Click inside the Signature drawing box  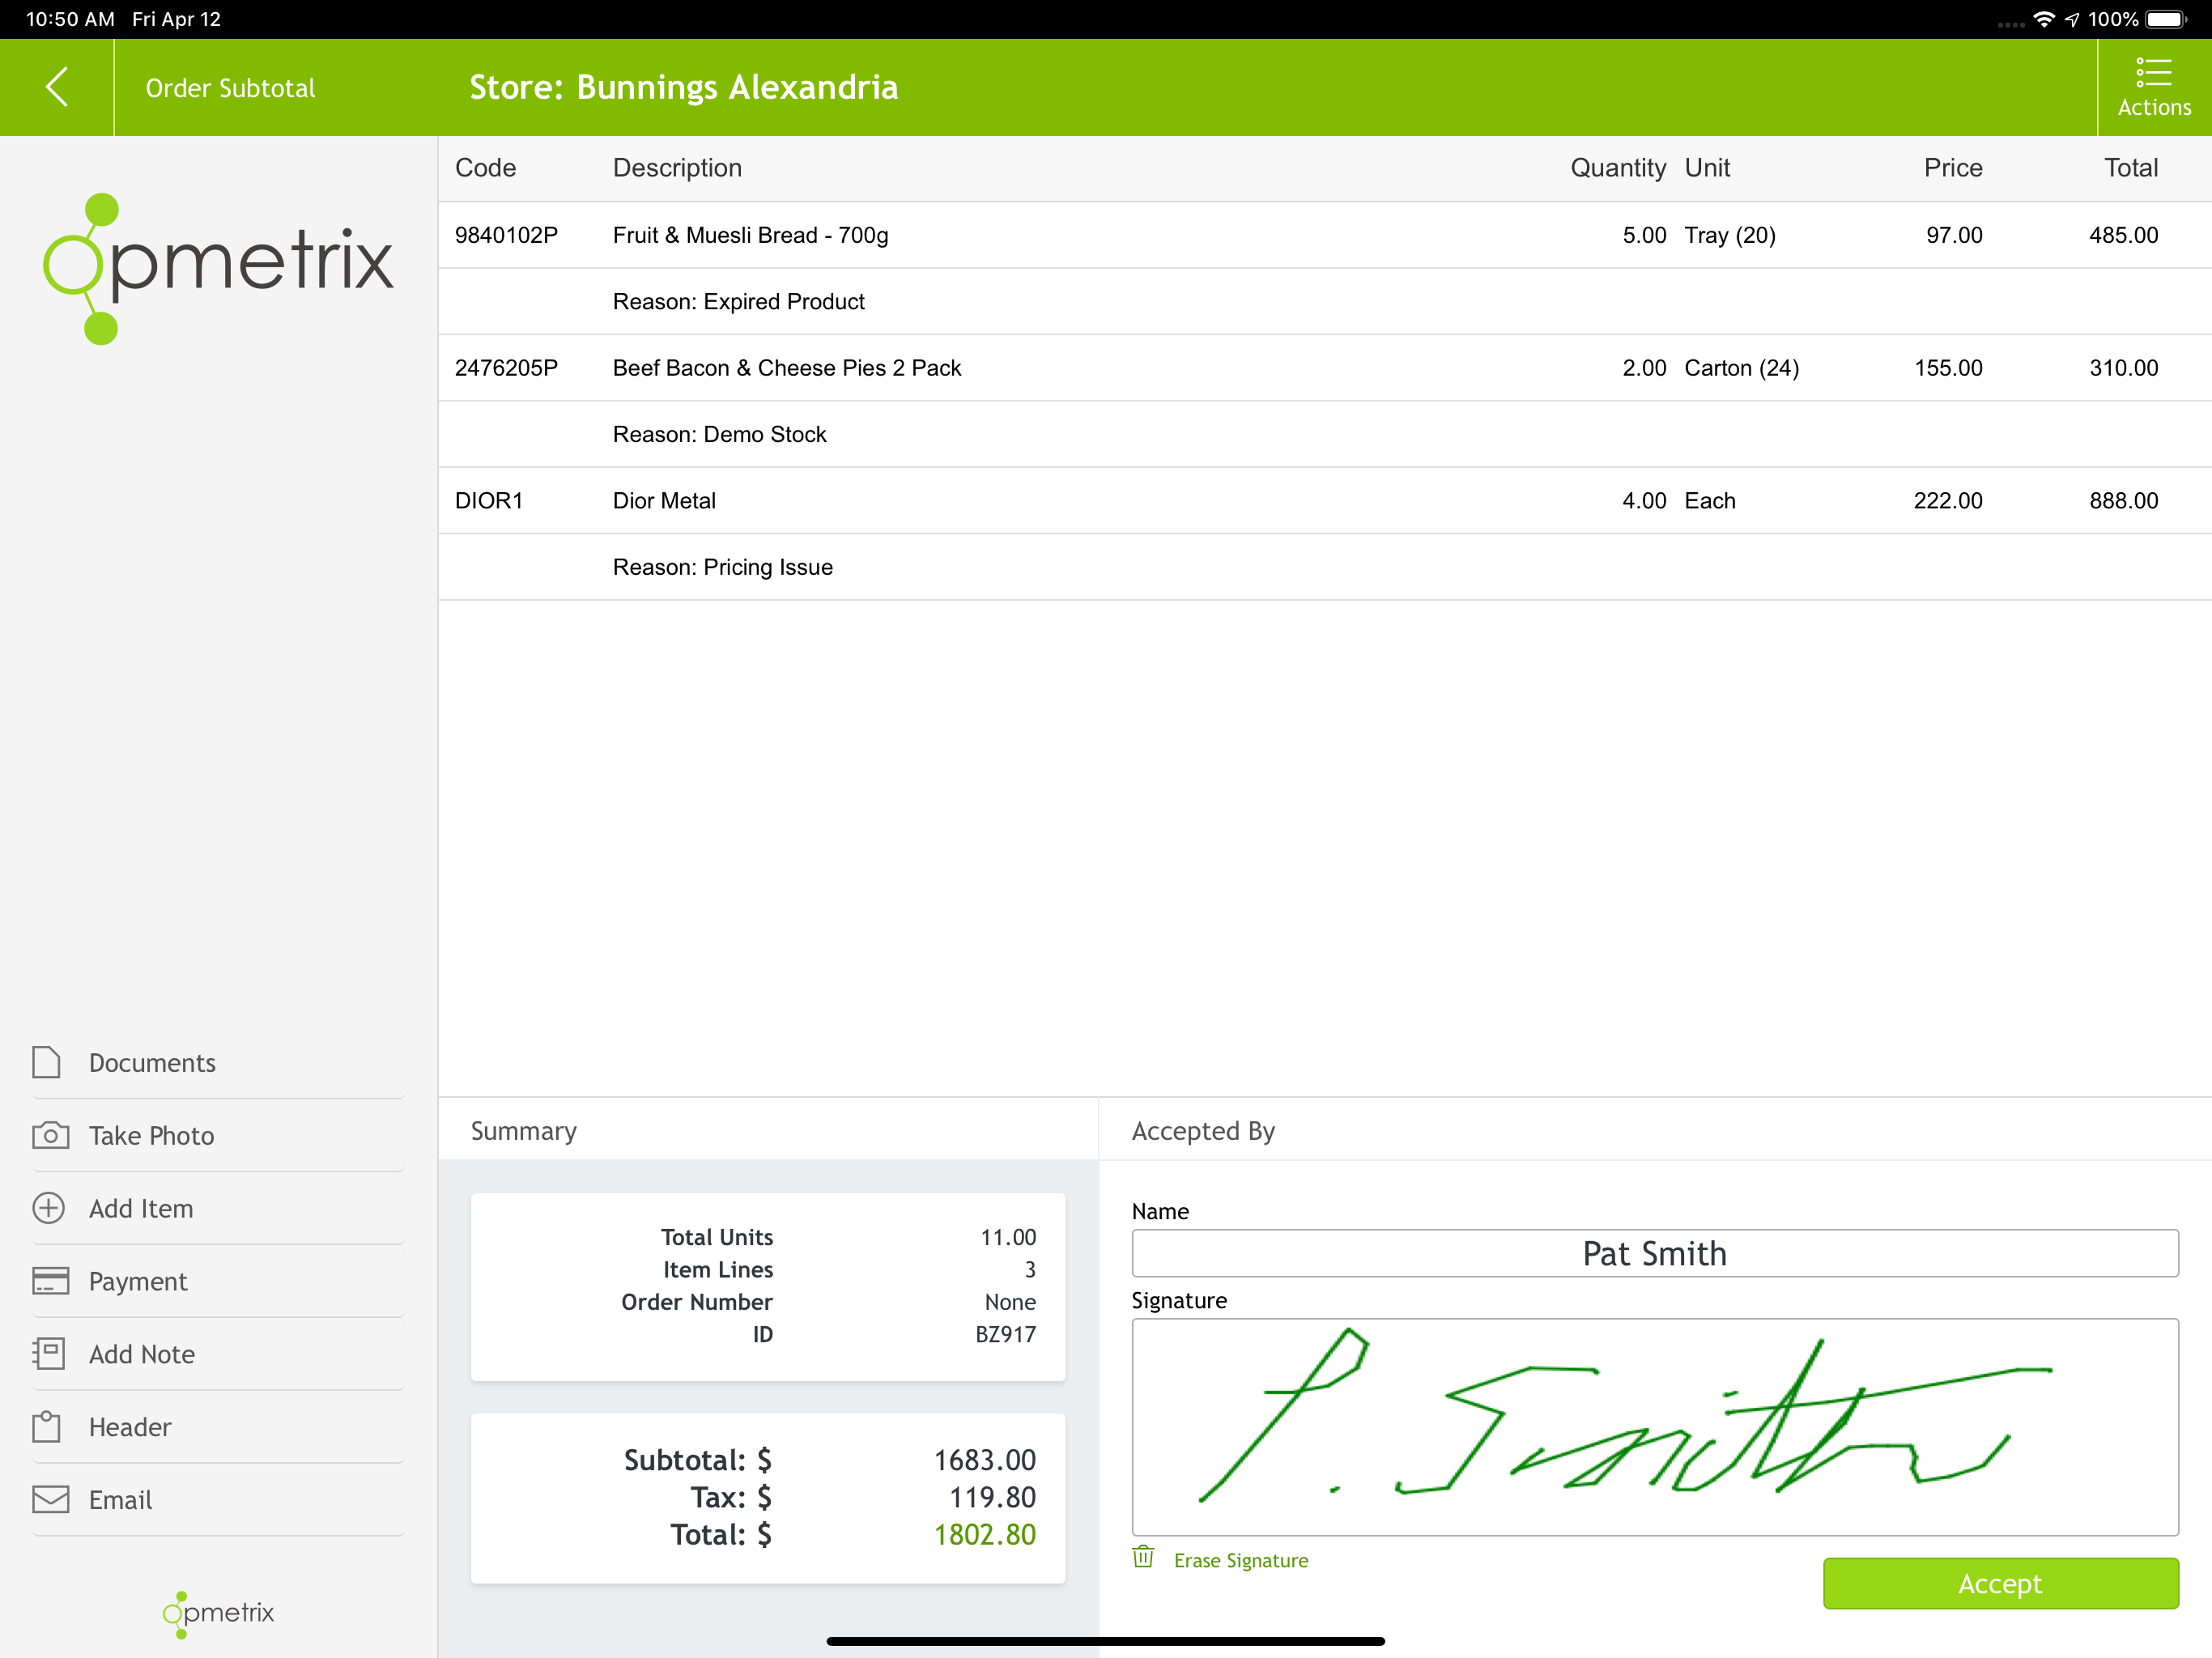pyautogui.click(x=1654, y=1427)
